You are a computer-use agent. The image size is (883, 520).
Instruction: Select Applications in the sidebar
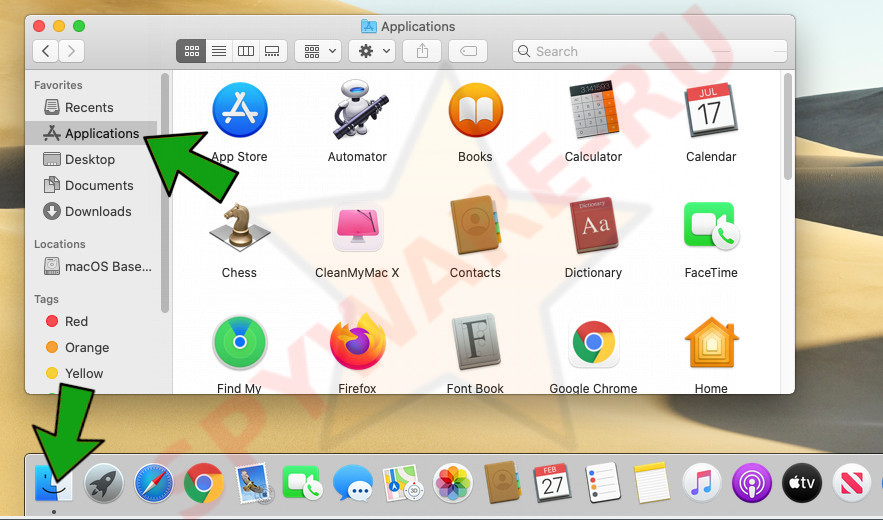[x=93, y=133]
